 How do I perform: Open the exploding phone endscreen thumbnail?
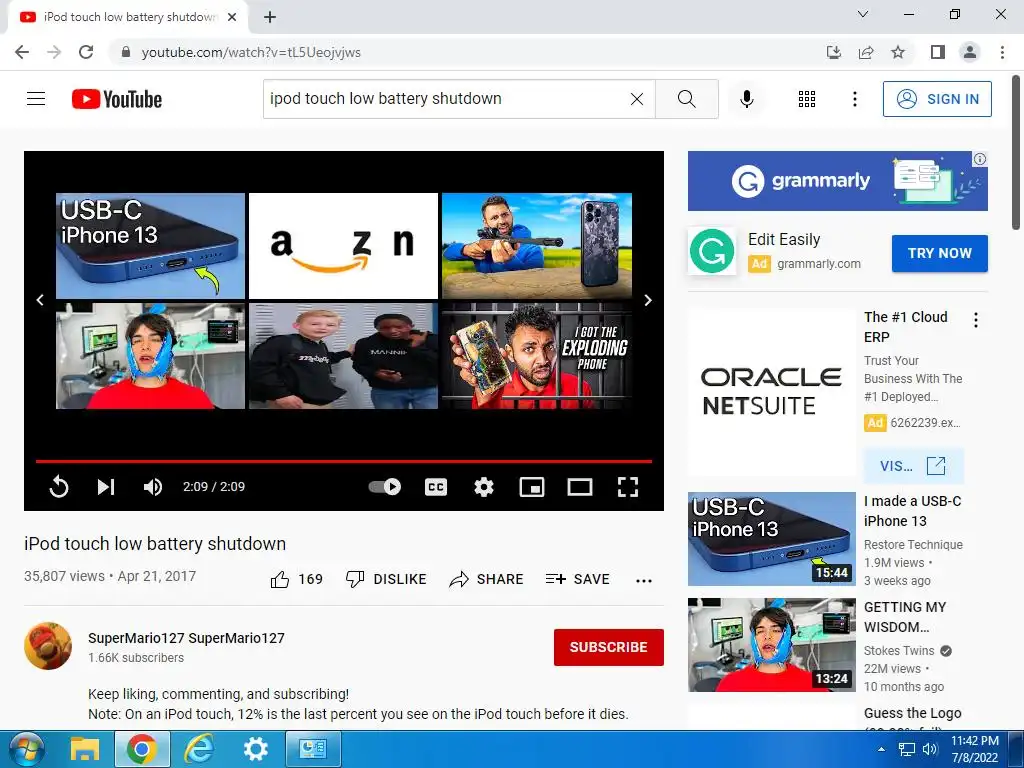(x=537, y=356)
